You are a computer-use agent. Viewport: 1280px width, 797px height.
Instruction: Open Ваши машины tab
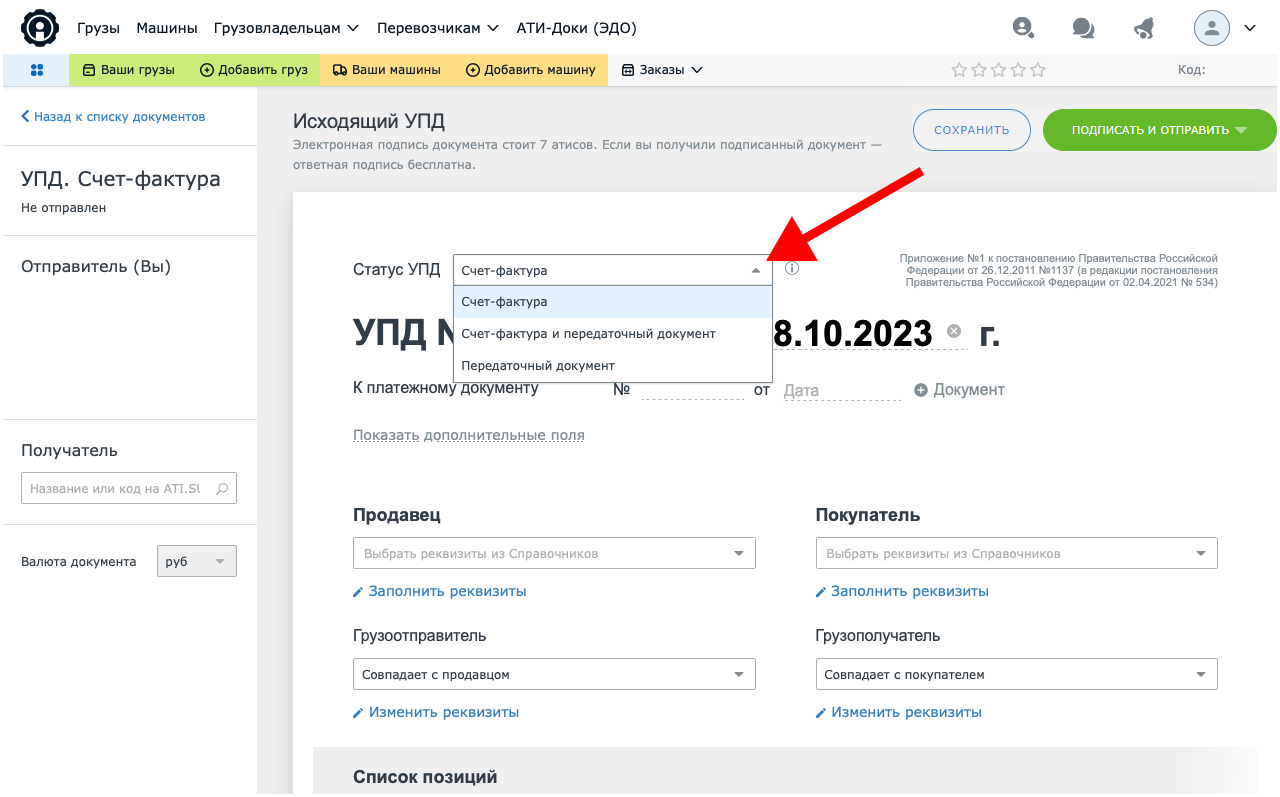click(x=386, y=70)
